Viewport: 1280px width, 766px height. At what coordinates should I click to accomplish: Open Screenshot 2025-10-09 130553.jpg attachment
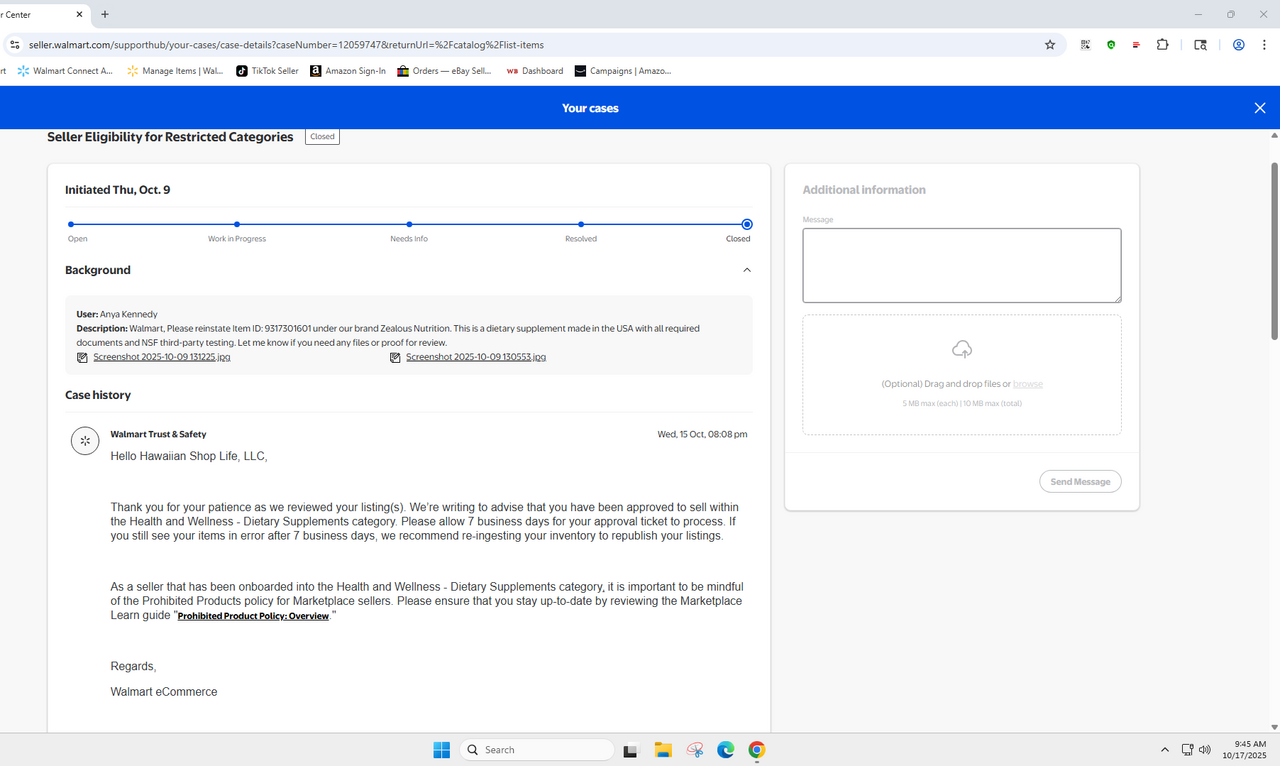click(475, 357)
